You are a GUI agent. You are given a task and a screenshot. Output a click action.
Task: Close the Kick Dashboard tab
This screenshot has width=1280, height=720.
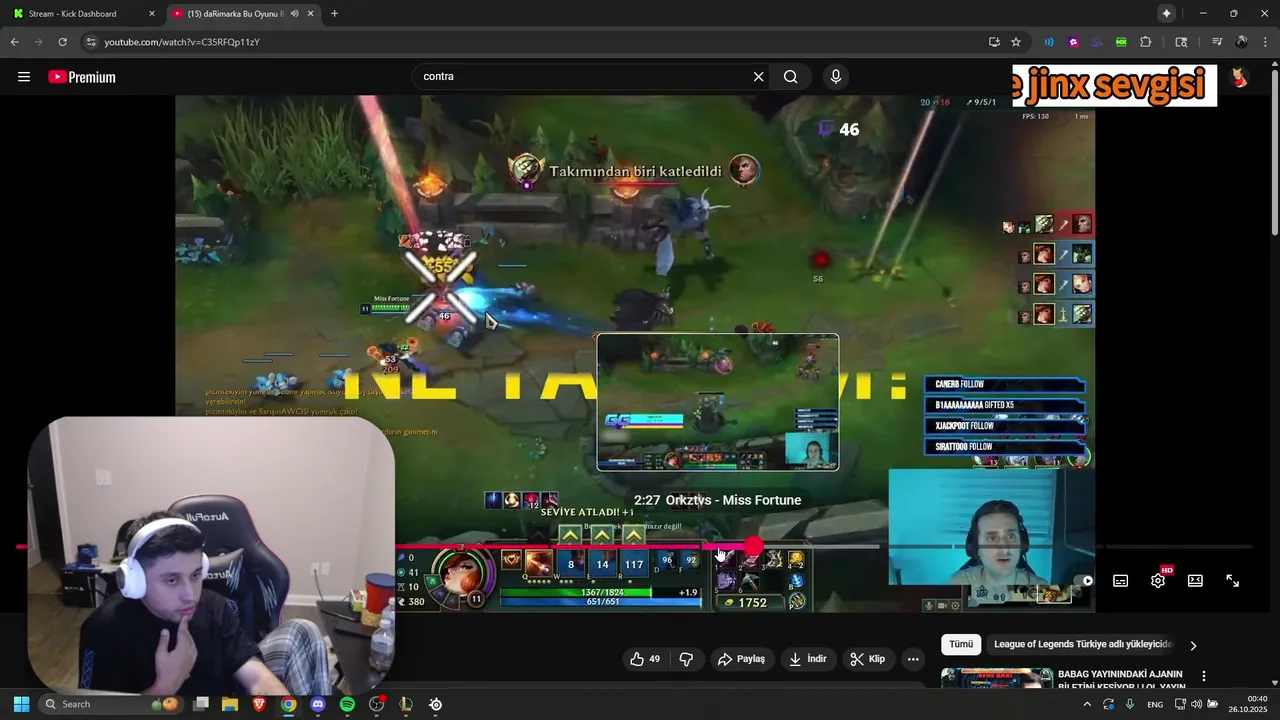(x=152, y=14)
